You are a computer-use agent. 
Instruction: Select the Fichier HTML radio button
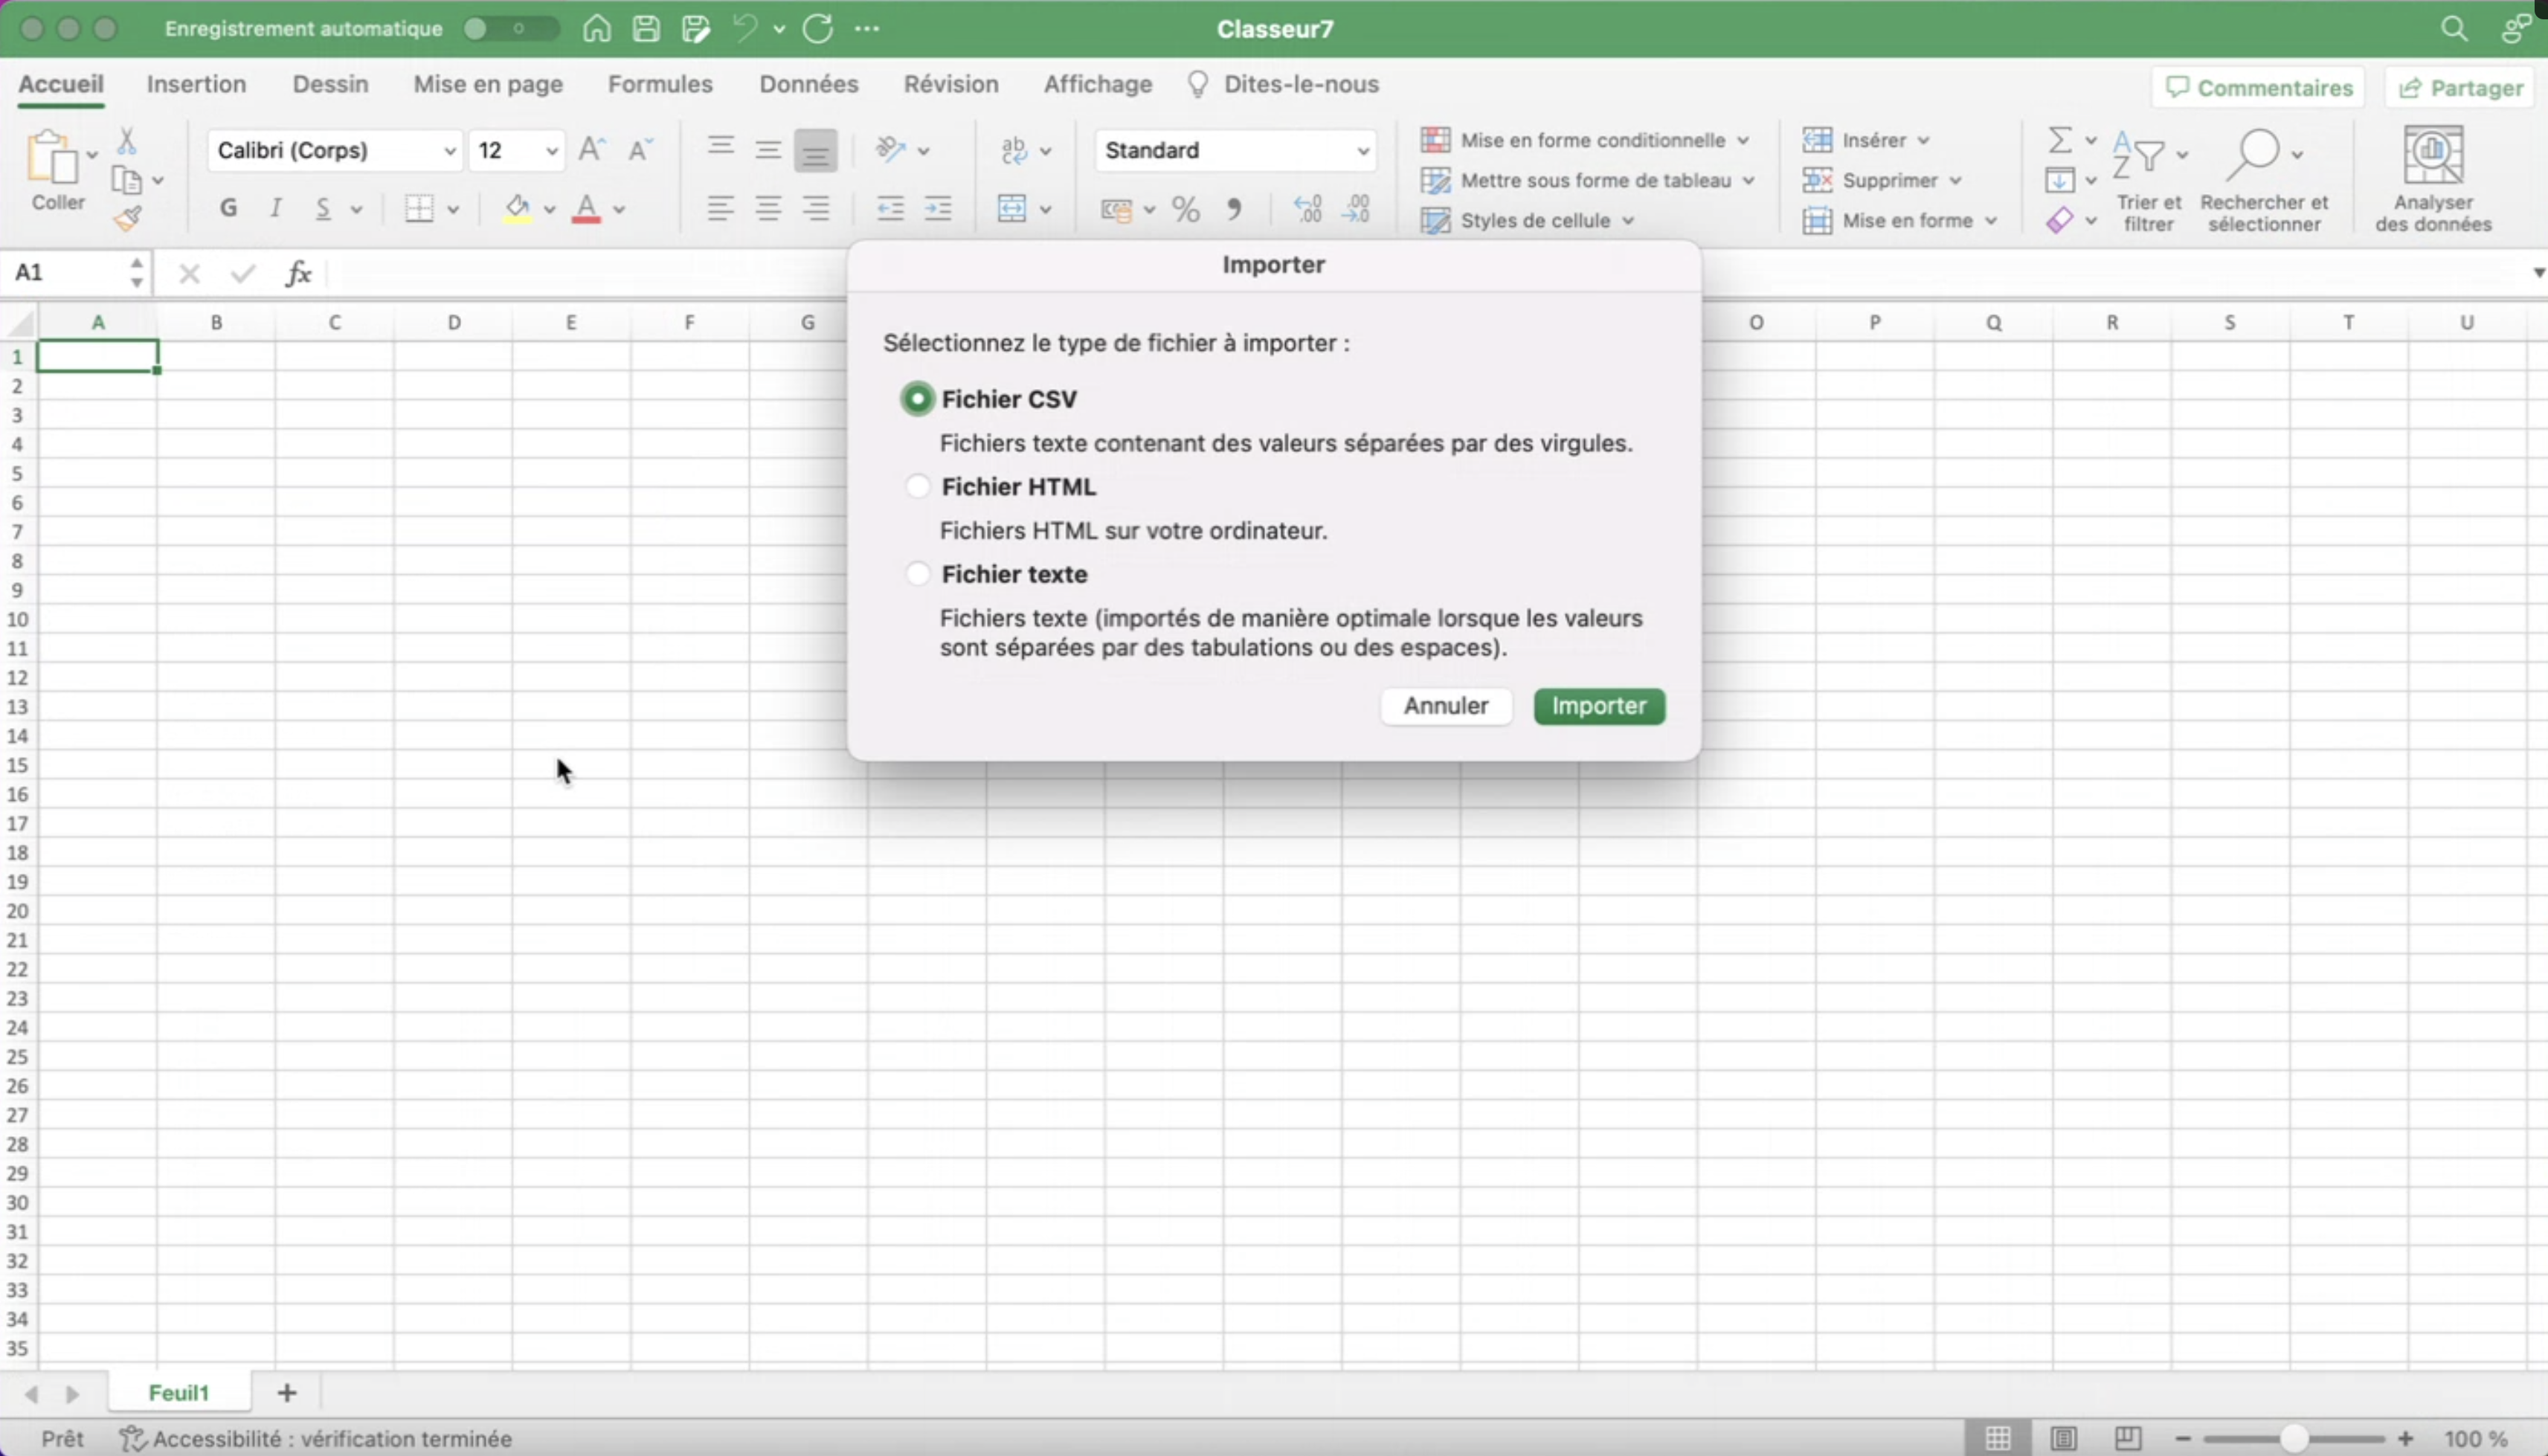click(917, 486)
